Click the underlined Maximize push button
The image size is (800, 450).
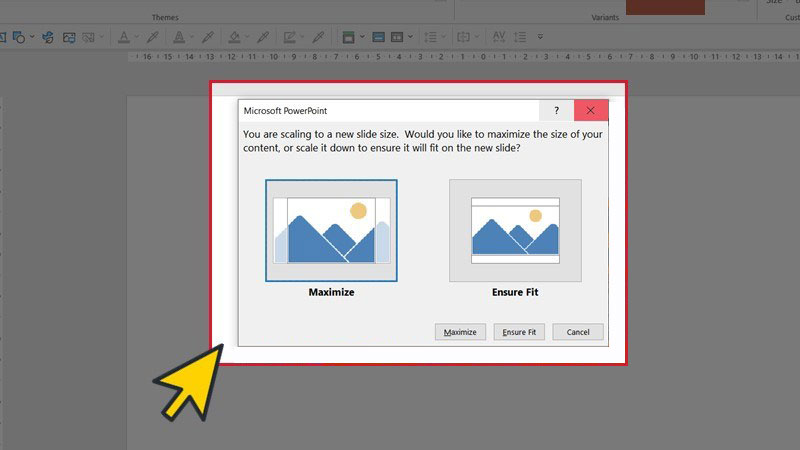pos(460,332)
